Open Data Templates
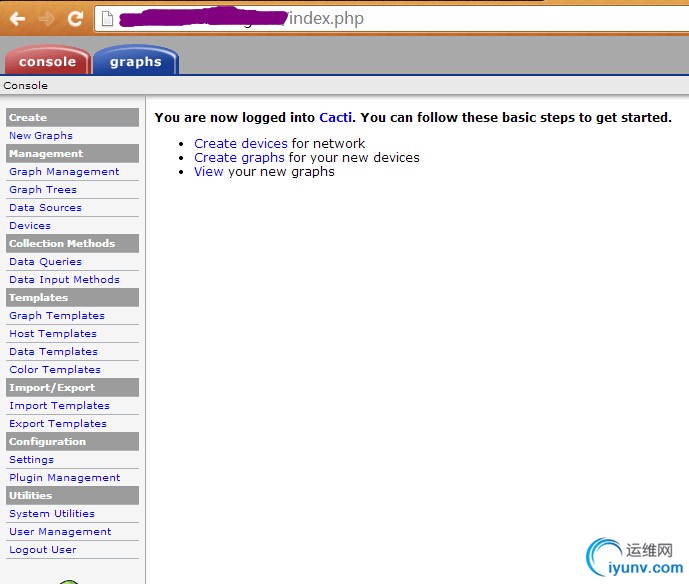The width and height of the screenshot is (689, 584). [x=53, y=352]
